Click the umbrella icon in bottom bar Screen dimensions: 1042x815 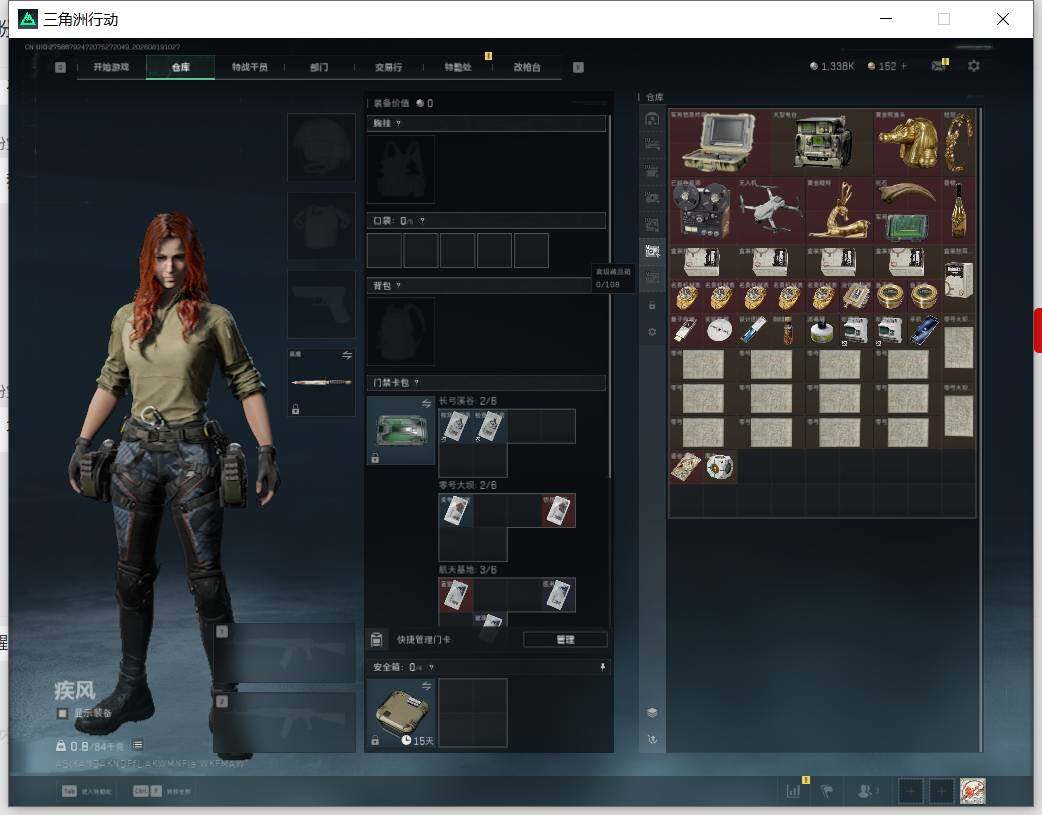[x=827, y=790]
